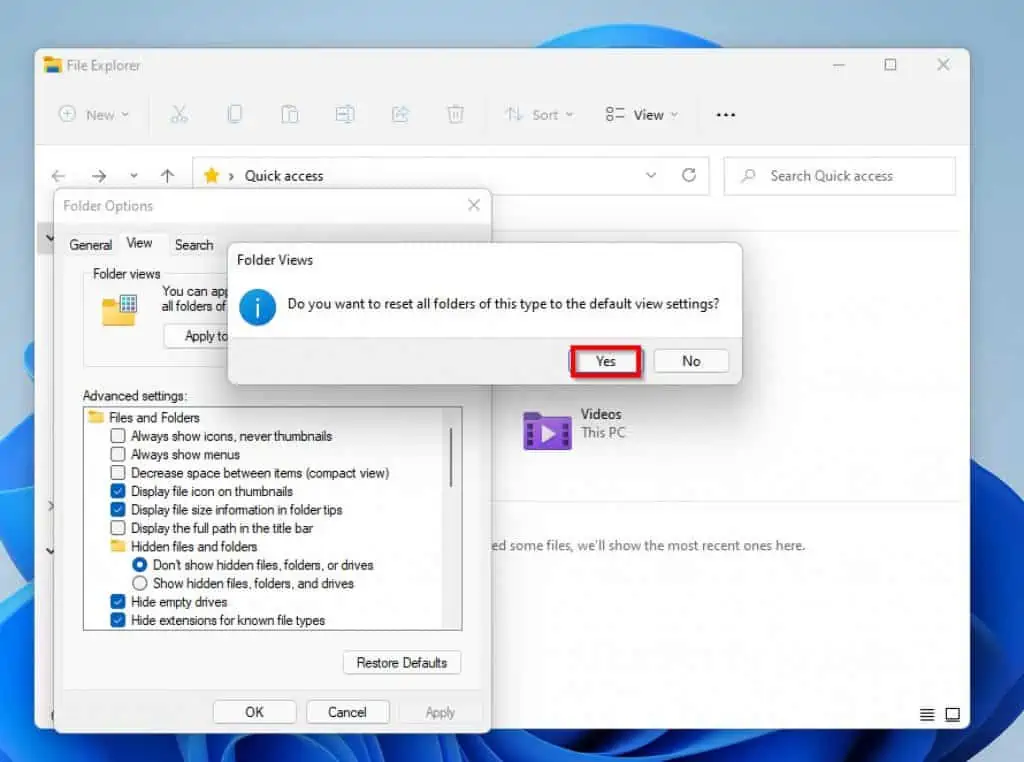Click the Share icon in toolbar

(400, 115)
